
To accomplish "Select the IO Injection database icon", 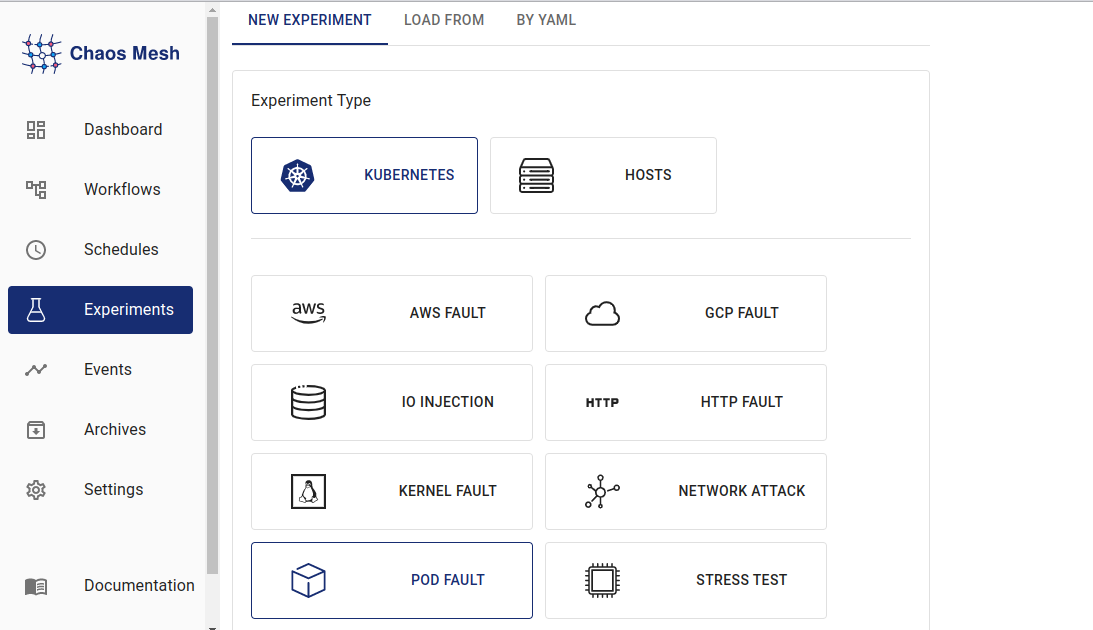I will point(308,402).
